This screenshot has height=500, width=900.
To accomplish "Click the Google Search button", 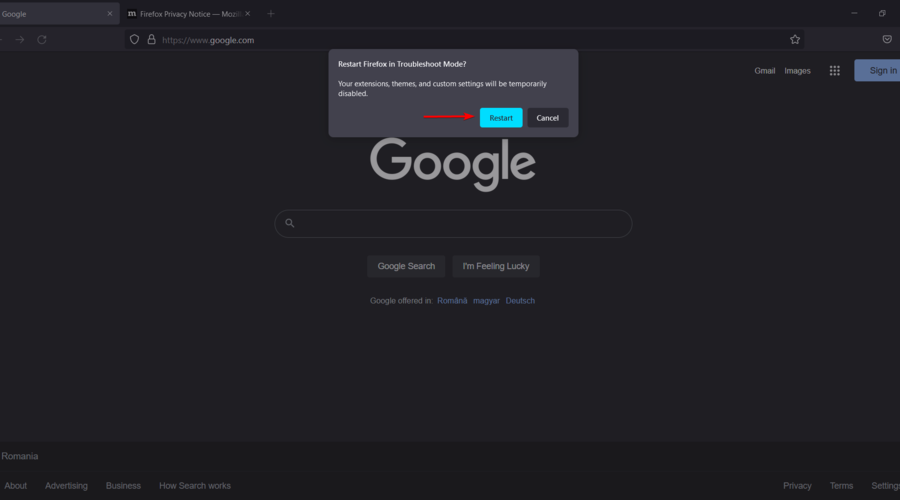I will click(x=406, y=266).
